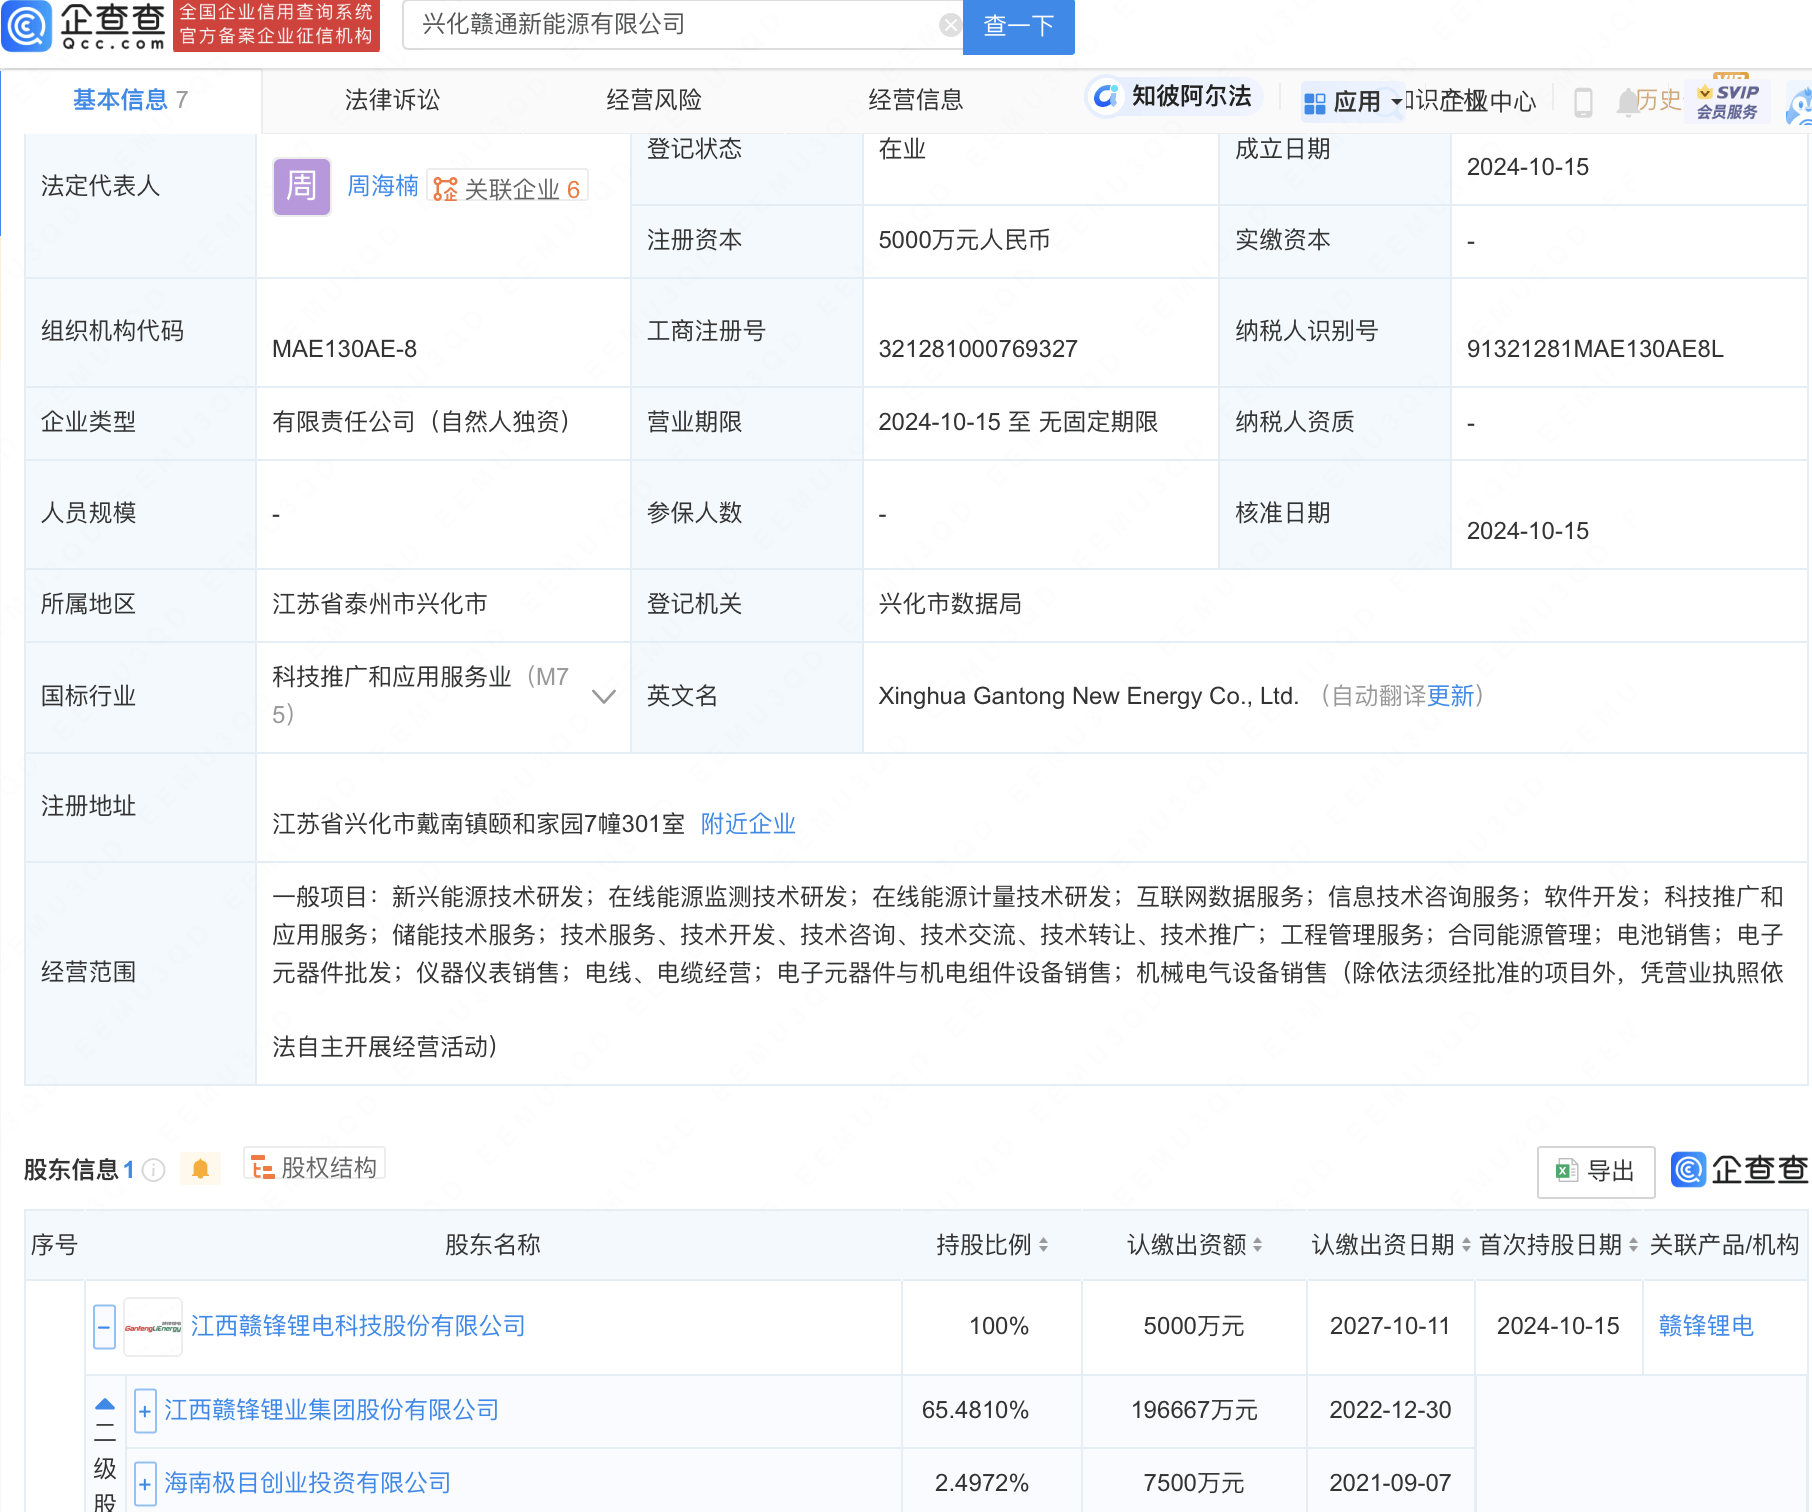Click the 查一下 search button
The image size is (1812, 1512).
(x=1018, y=27)
